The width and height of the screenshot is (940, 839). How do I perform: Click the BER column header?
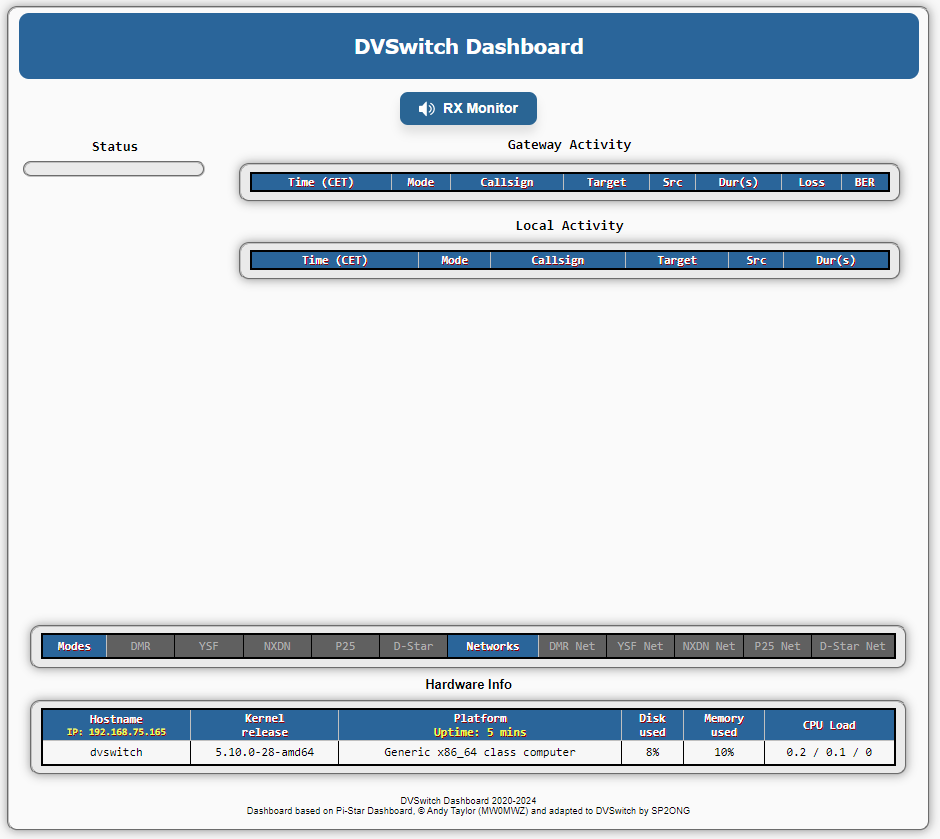[x=864, y=182]
